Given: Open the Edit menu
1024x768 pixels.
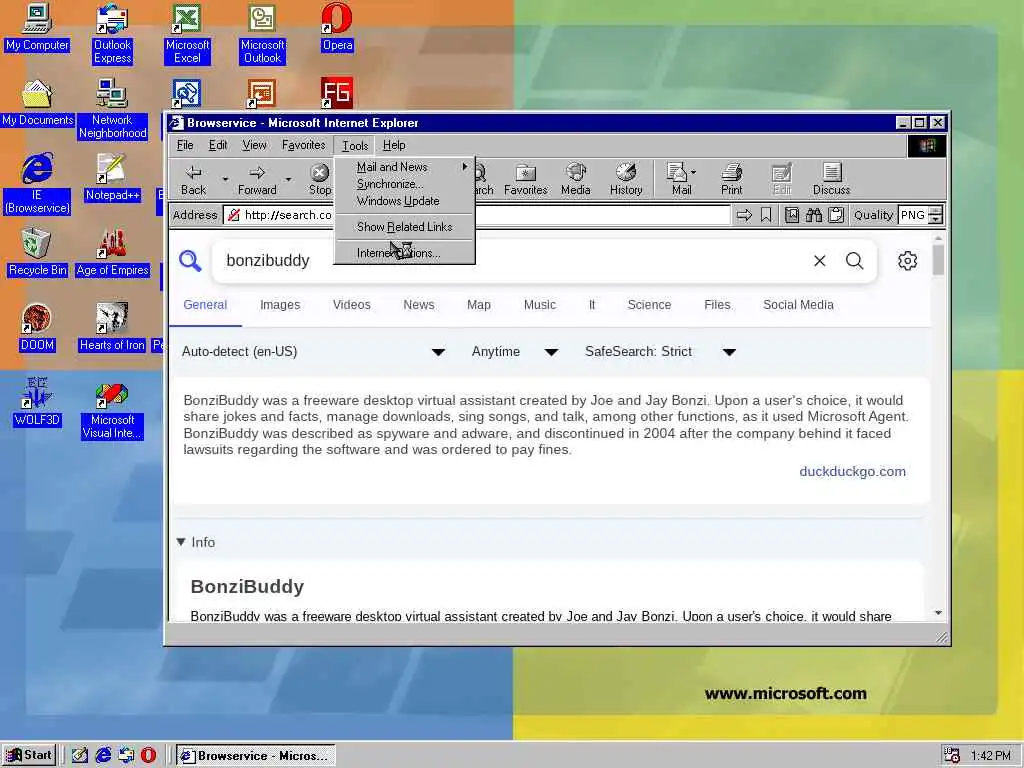Looking at the screenshot, I should click(217, 145).
